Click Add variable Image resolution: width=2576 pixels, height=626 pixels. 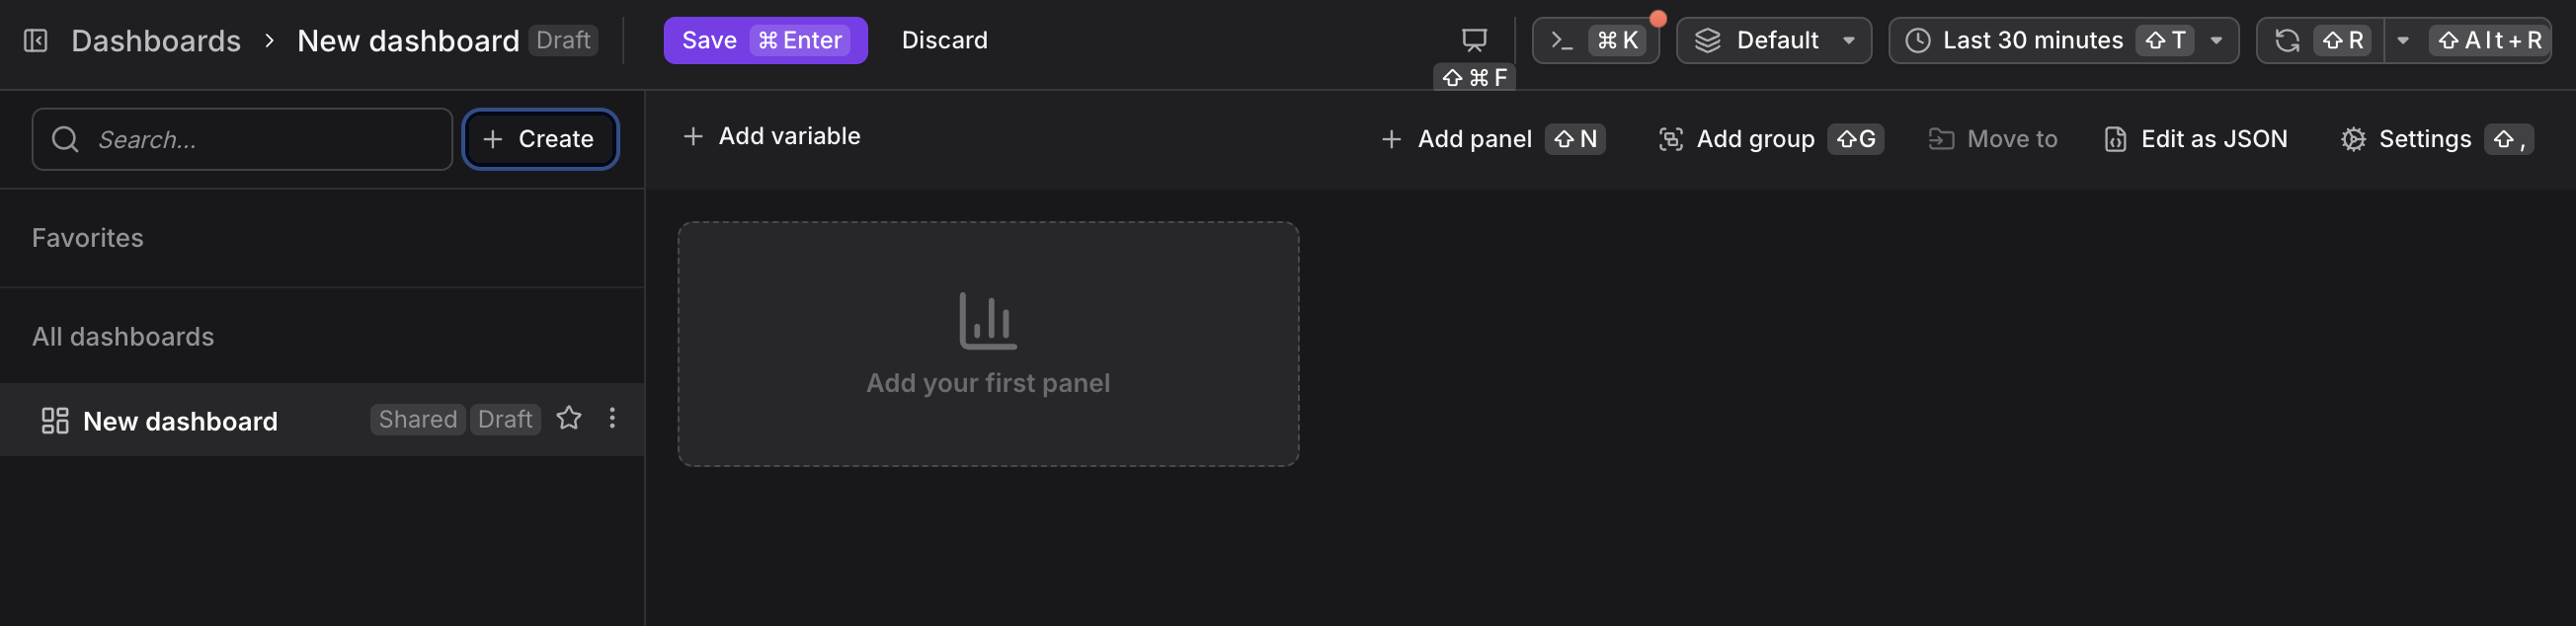tap(771, 136)
